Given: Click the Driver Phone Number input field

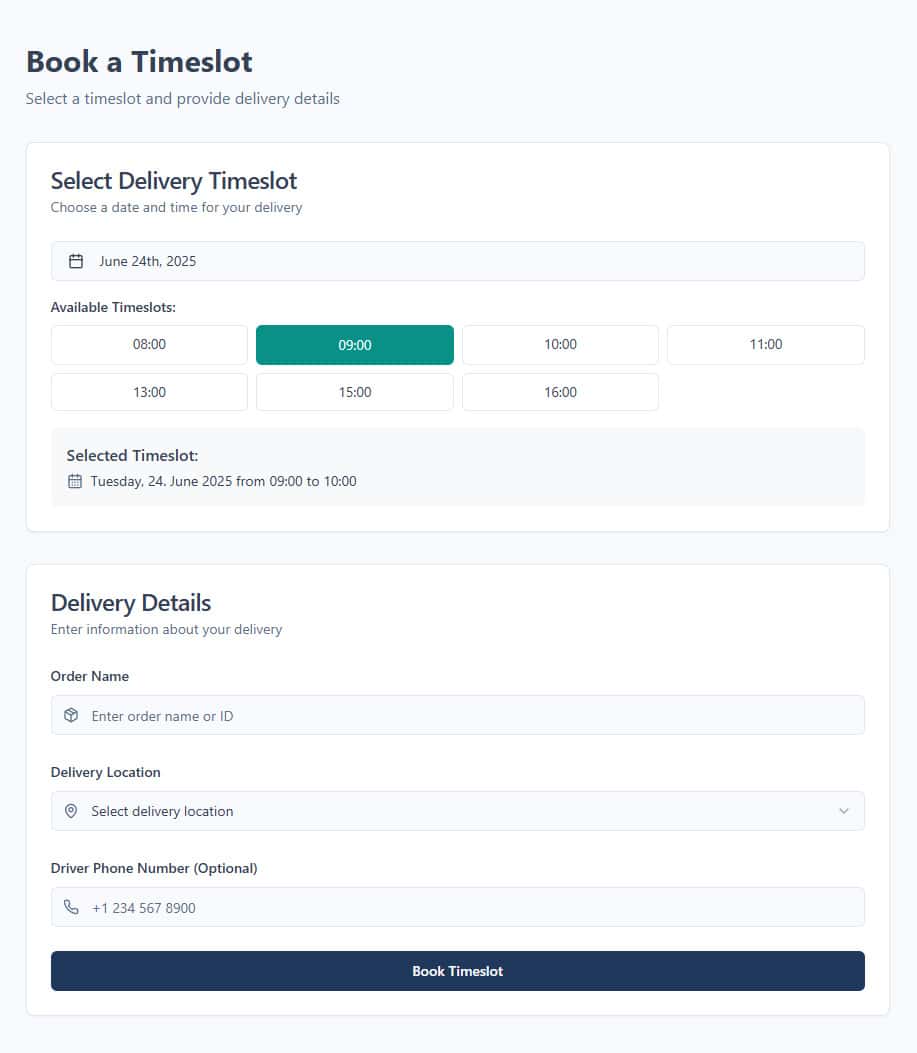Looking at the screenshot, I should coord(457,906).
